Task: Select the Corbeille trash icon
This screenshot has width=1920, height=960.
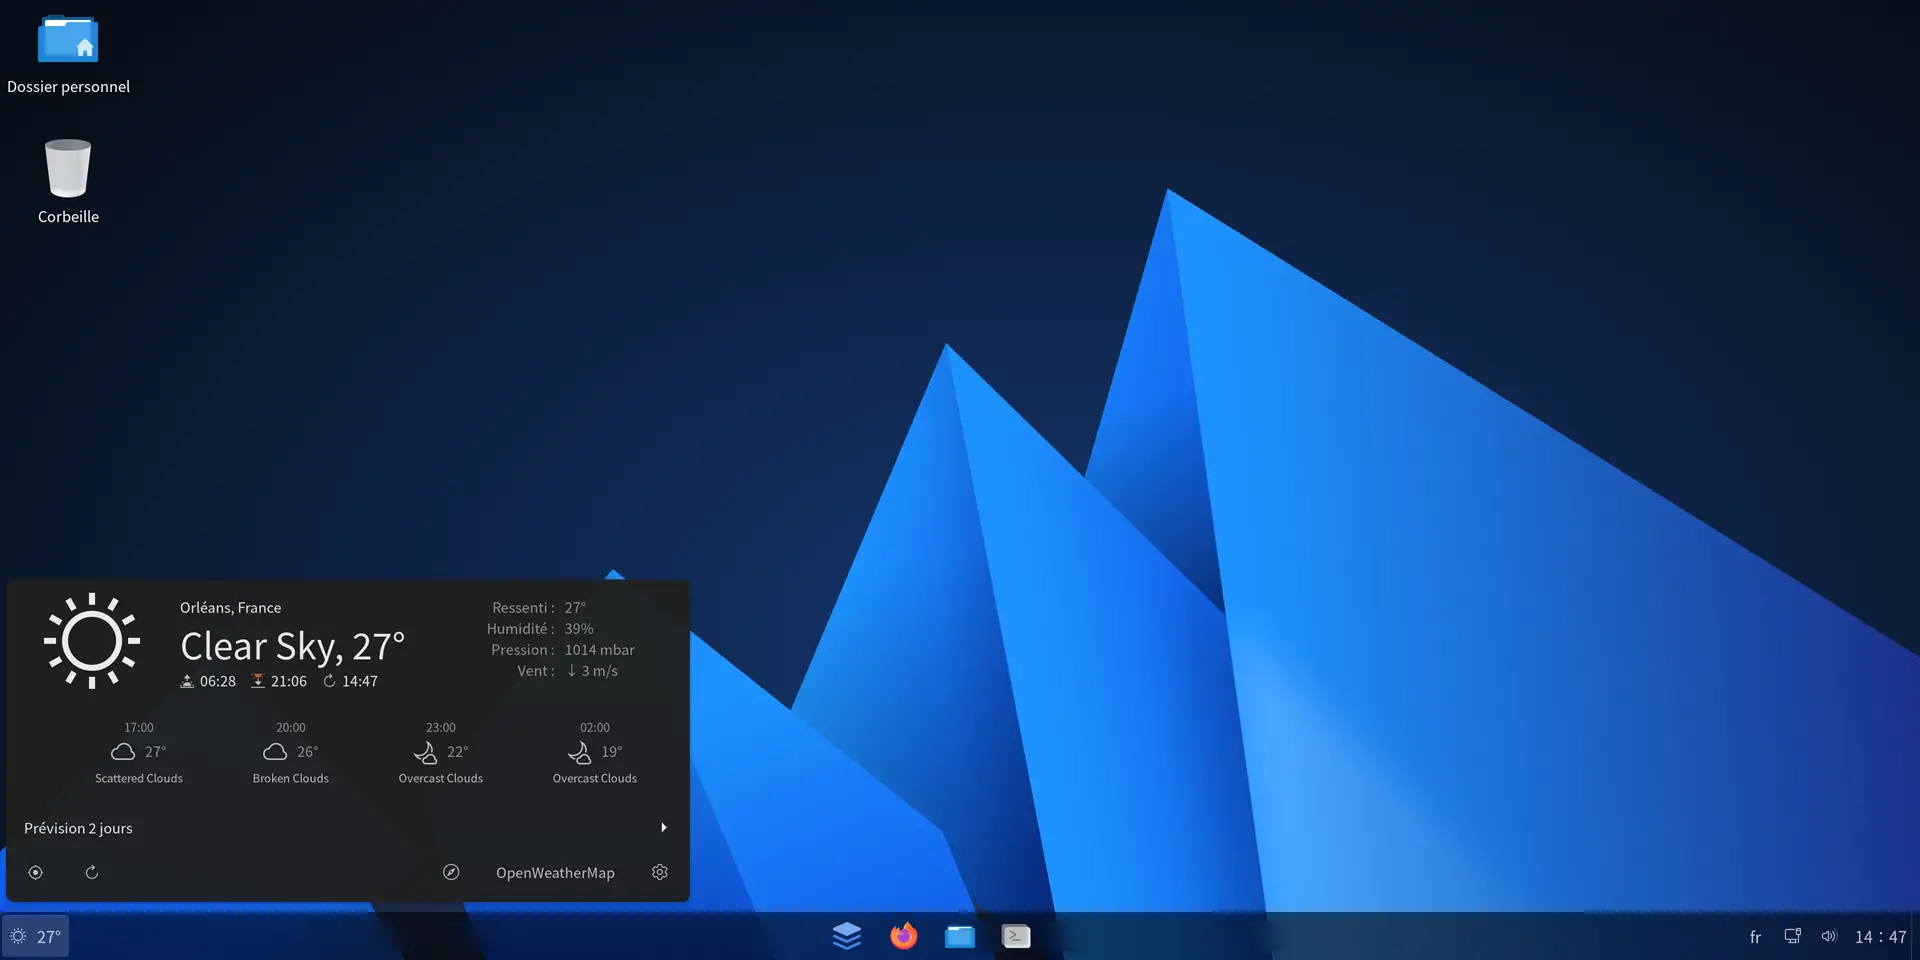Action: (68, 168)
